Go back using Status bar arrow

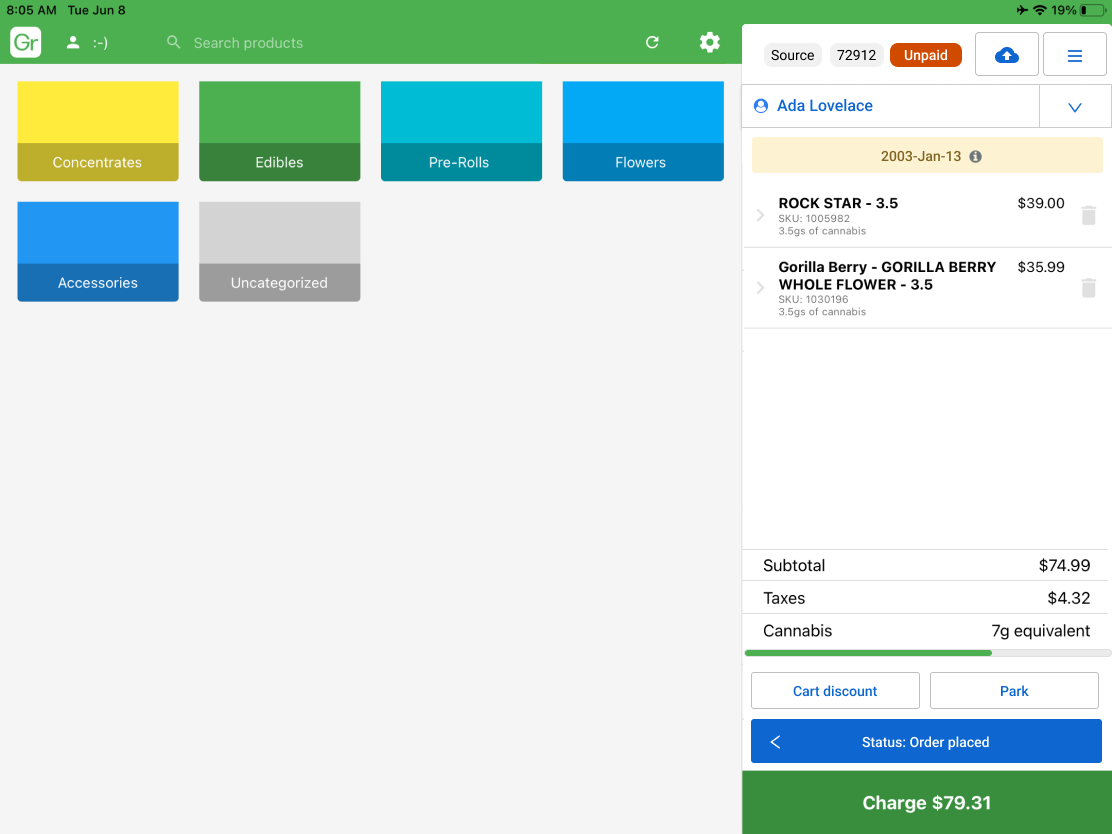tap(775, 742)
